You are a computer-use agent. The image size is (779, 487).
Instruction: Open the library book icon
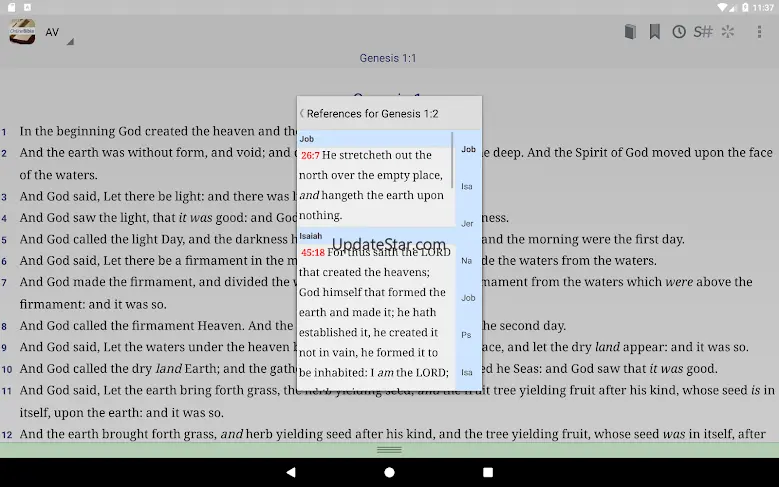[630, 32]
